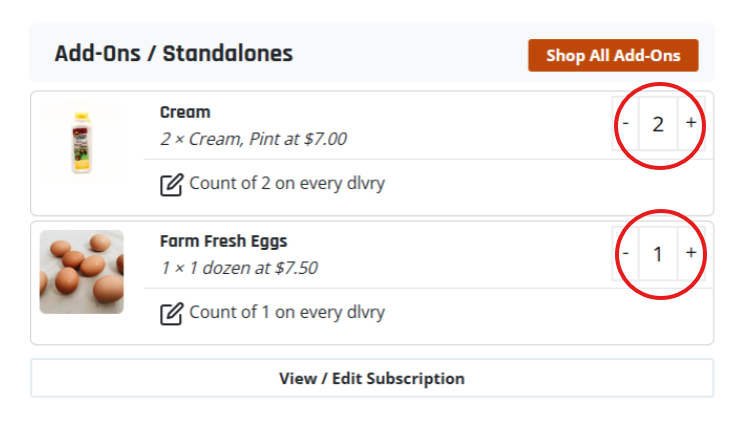Increase the Cream quantity with plus
This screenshot has width=751, height=422.
tap(691, 123)
